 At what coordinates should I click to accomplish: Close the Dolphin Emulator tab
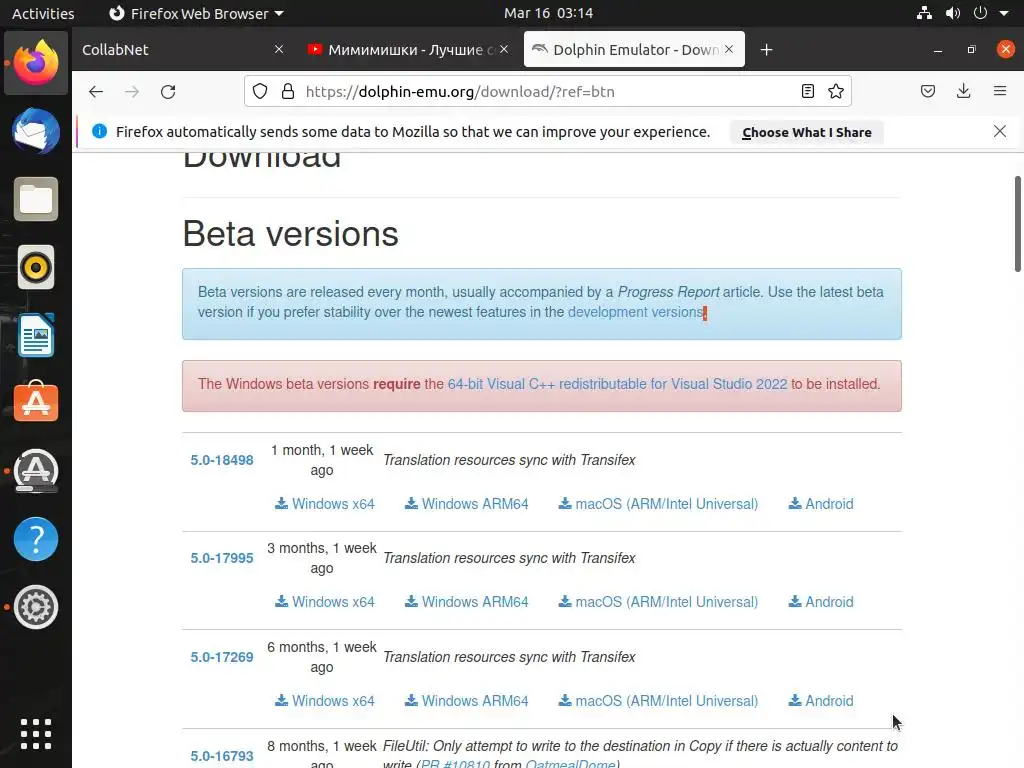729,49
